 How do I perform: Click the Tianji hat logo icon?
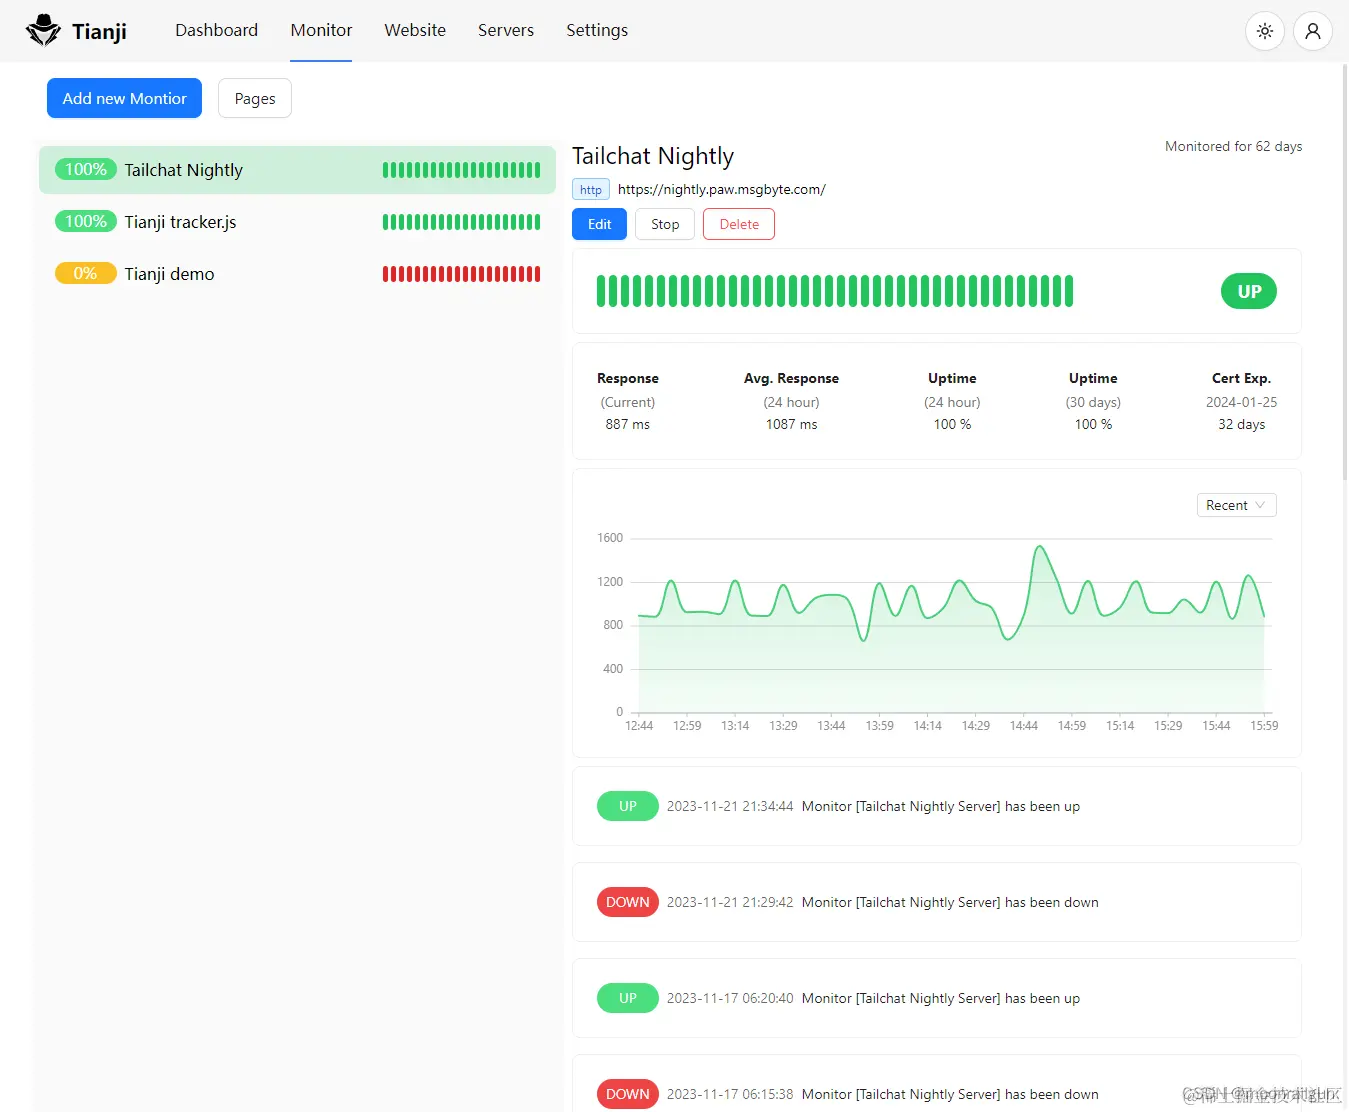[43, 30]
